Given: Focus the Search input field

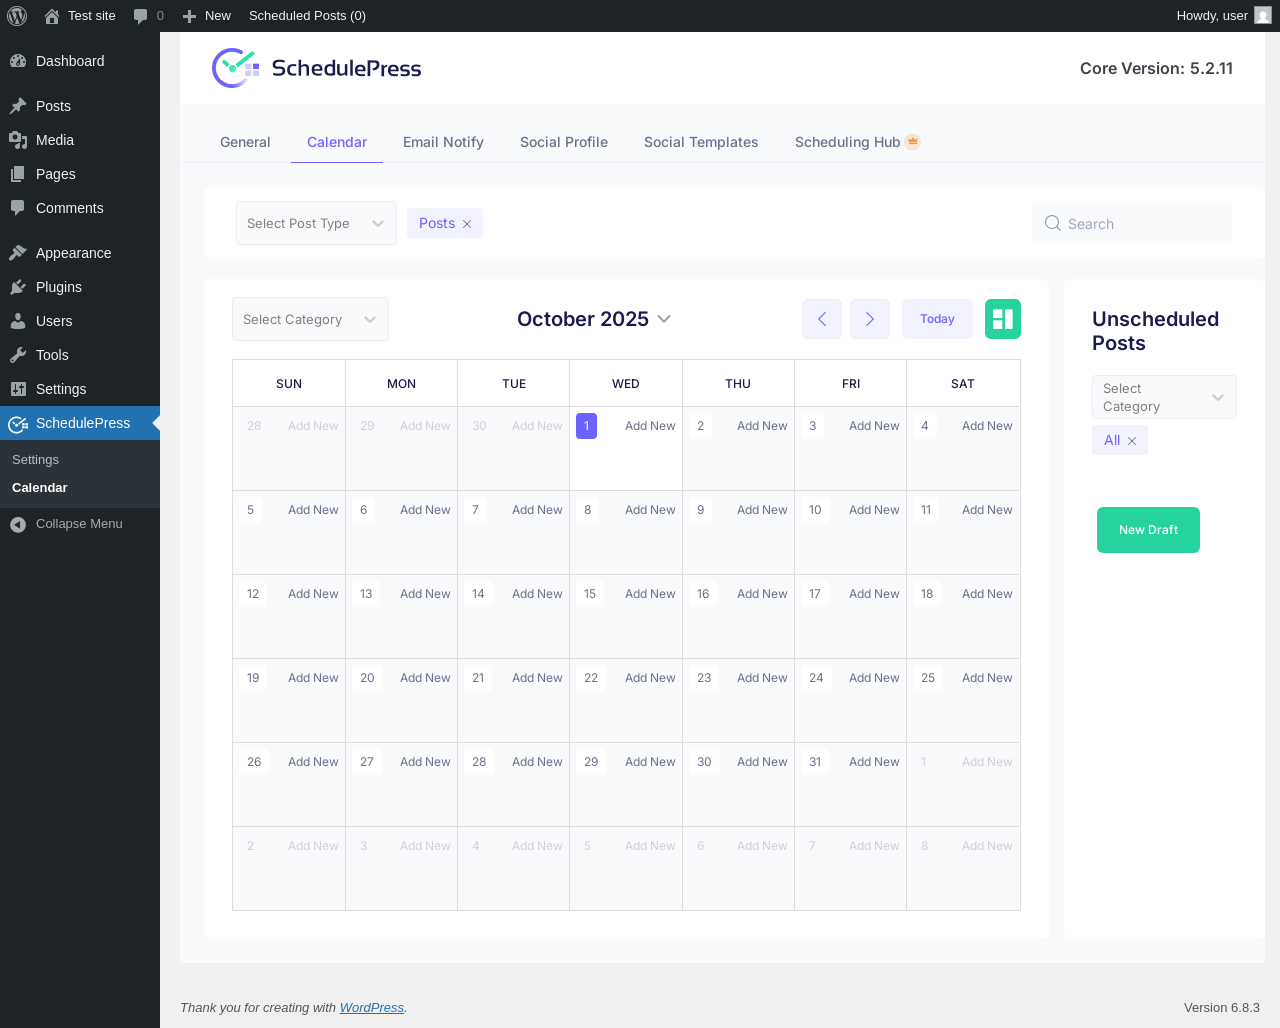Looking at the screenshot, I should click(x=1132, y=223).
